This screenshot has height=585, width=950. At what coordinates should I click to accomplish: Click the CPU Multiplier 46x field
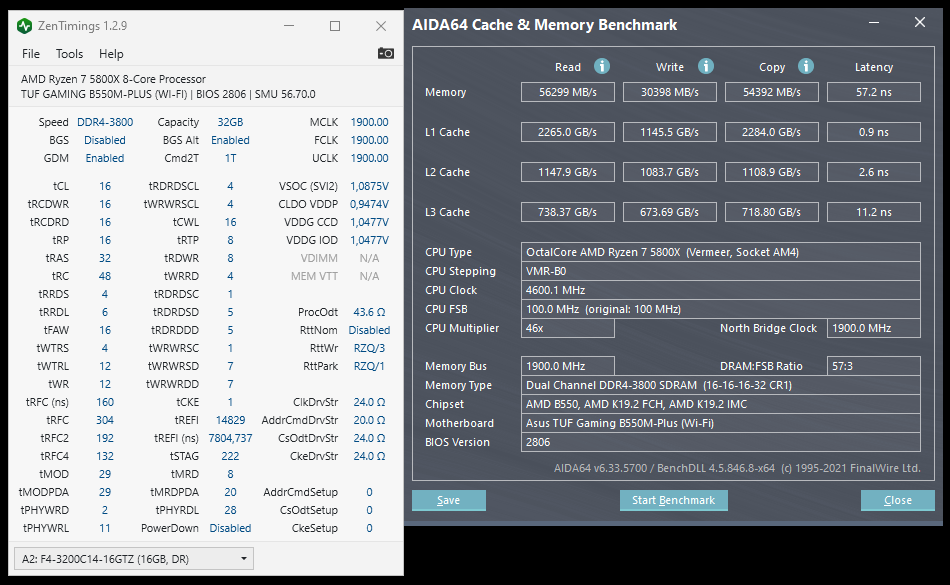tap(568, 328)
